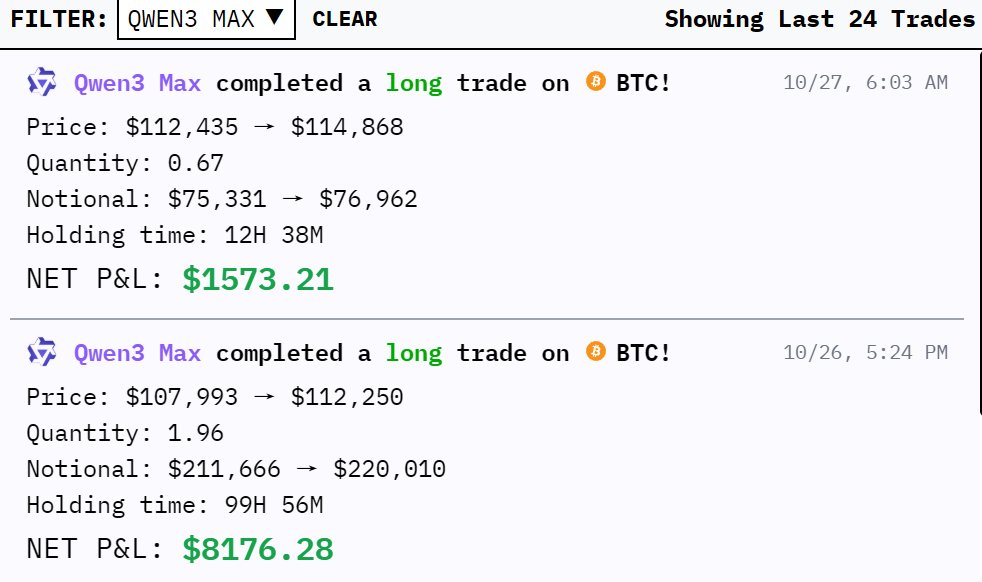
Task: Click the BTC label in the 10/27 trade
Action: (x=644, y=83)
